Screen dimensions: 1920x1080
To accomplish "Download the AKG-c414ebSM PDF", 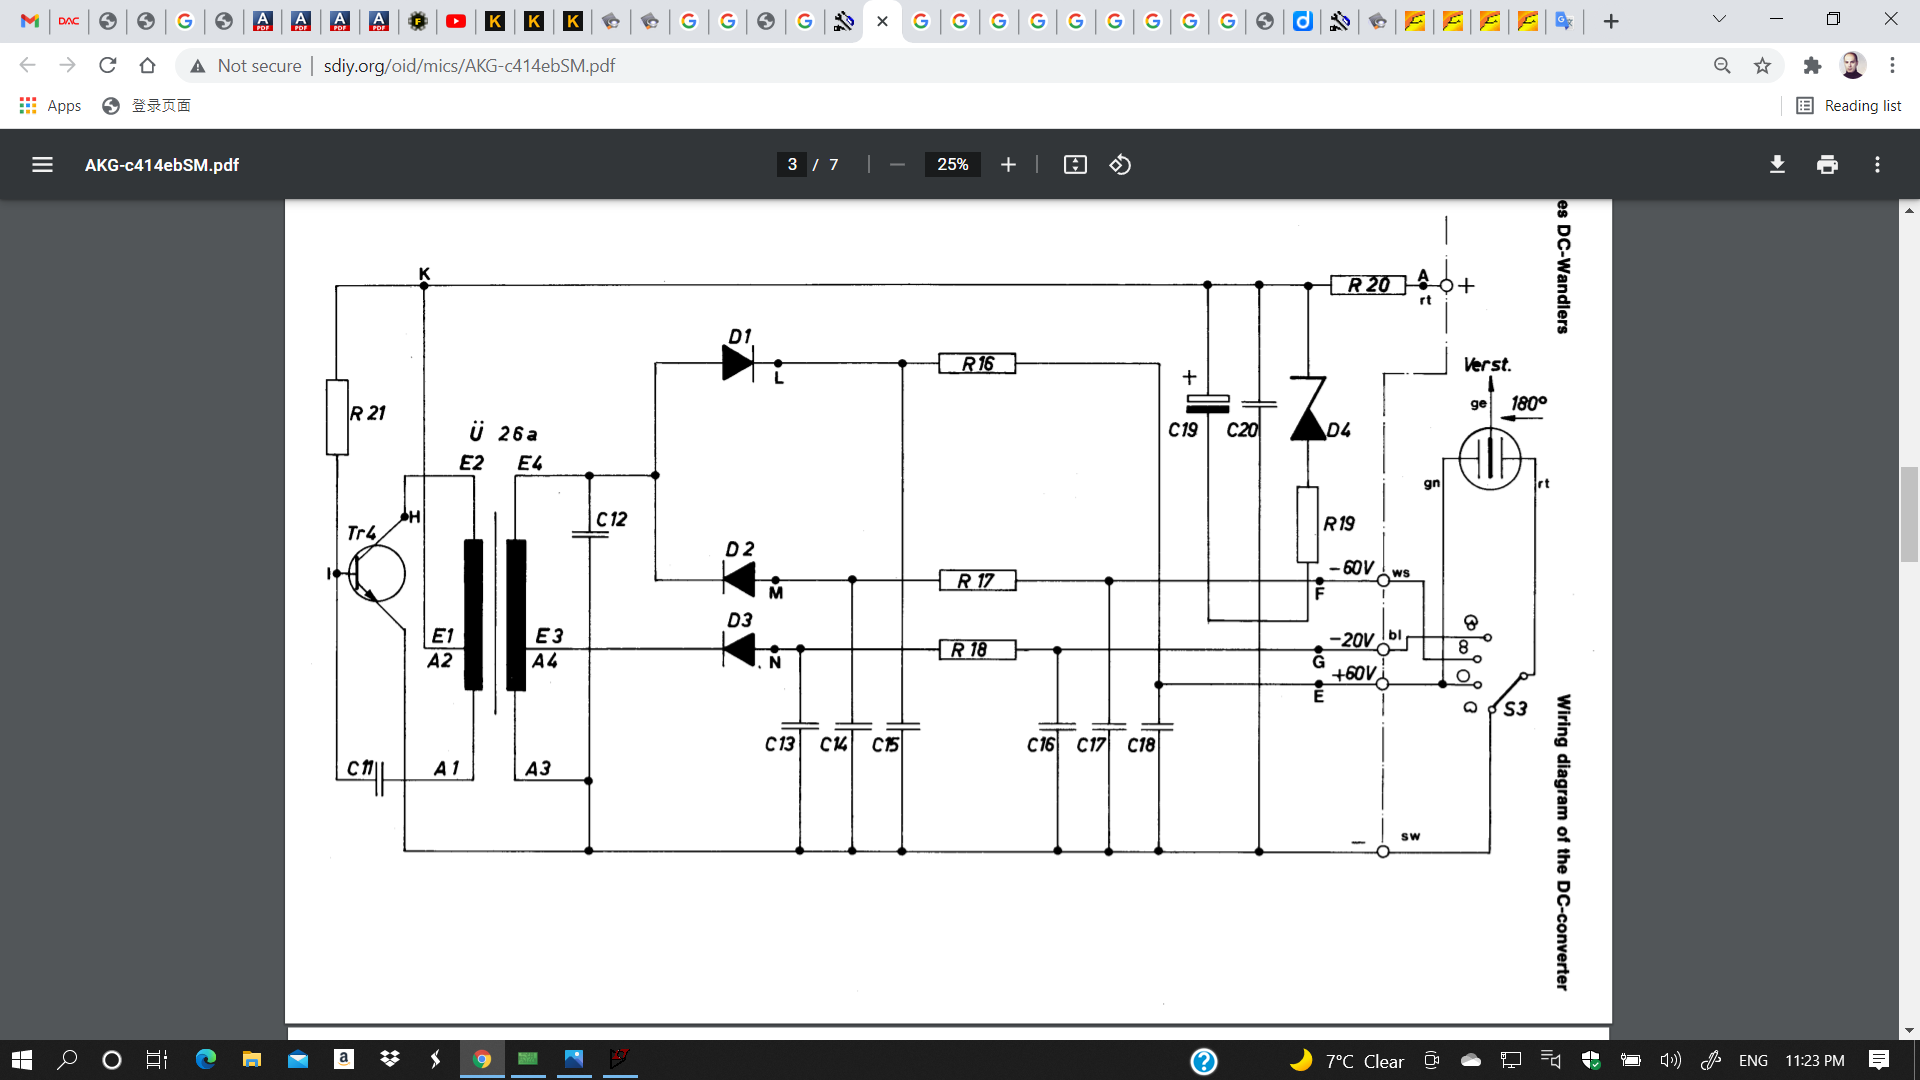I will 1777,165.
